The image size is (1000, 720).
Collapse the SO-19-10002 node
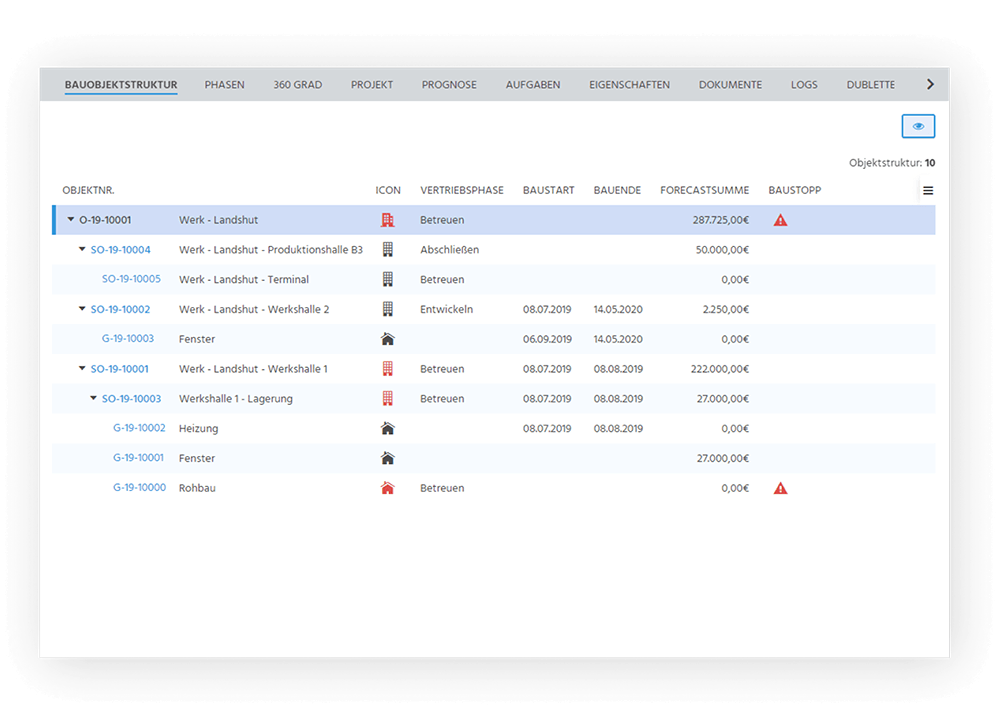82,309
